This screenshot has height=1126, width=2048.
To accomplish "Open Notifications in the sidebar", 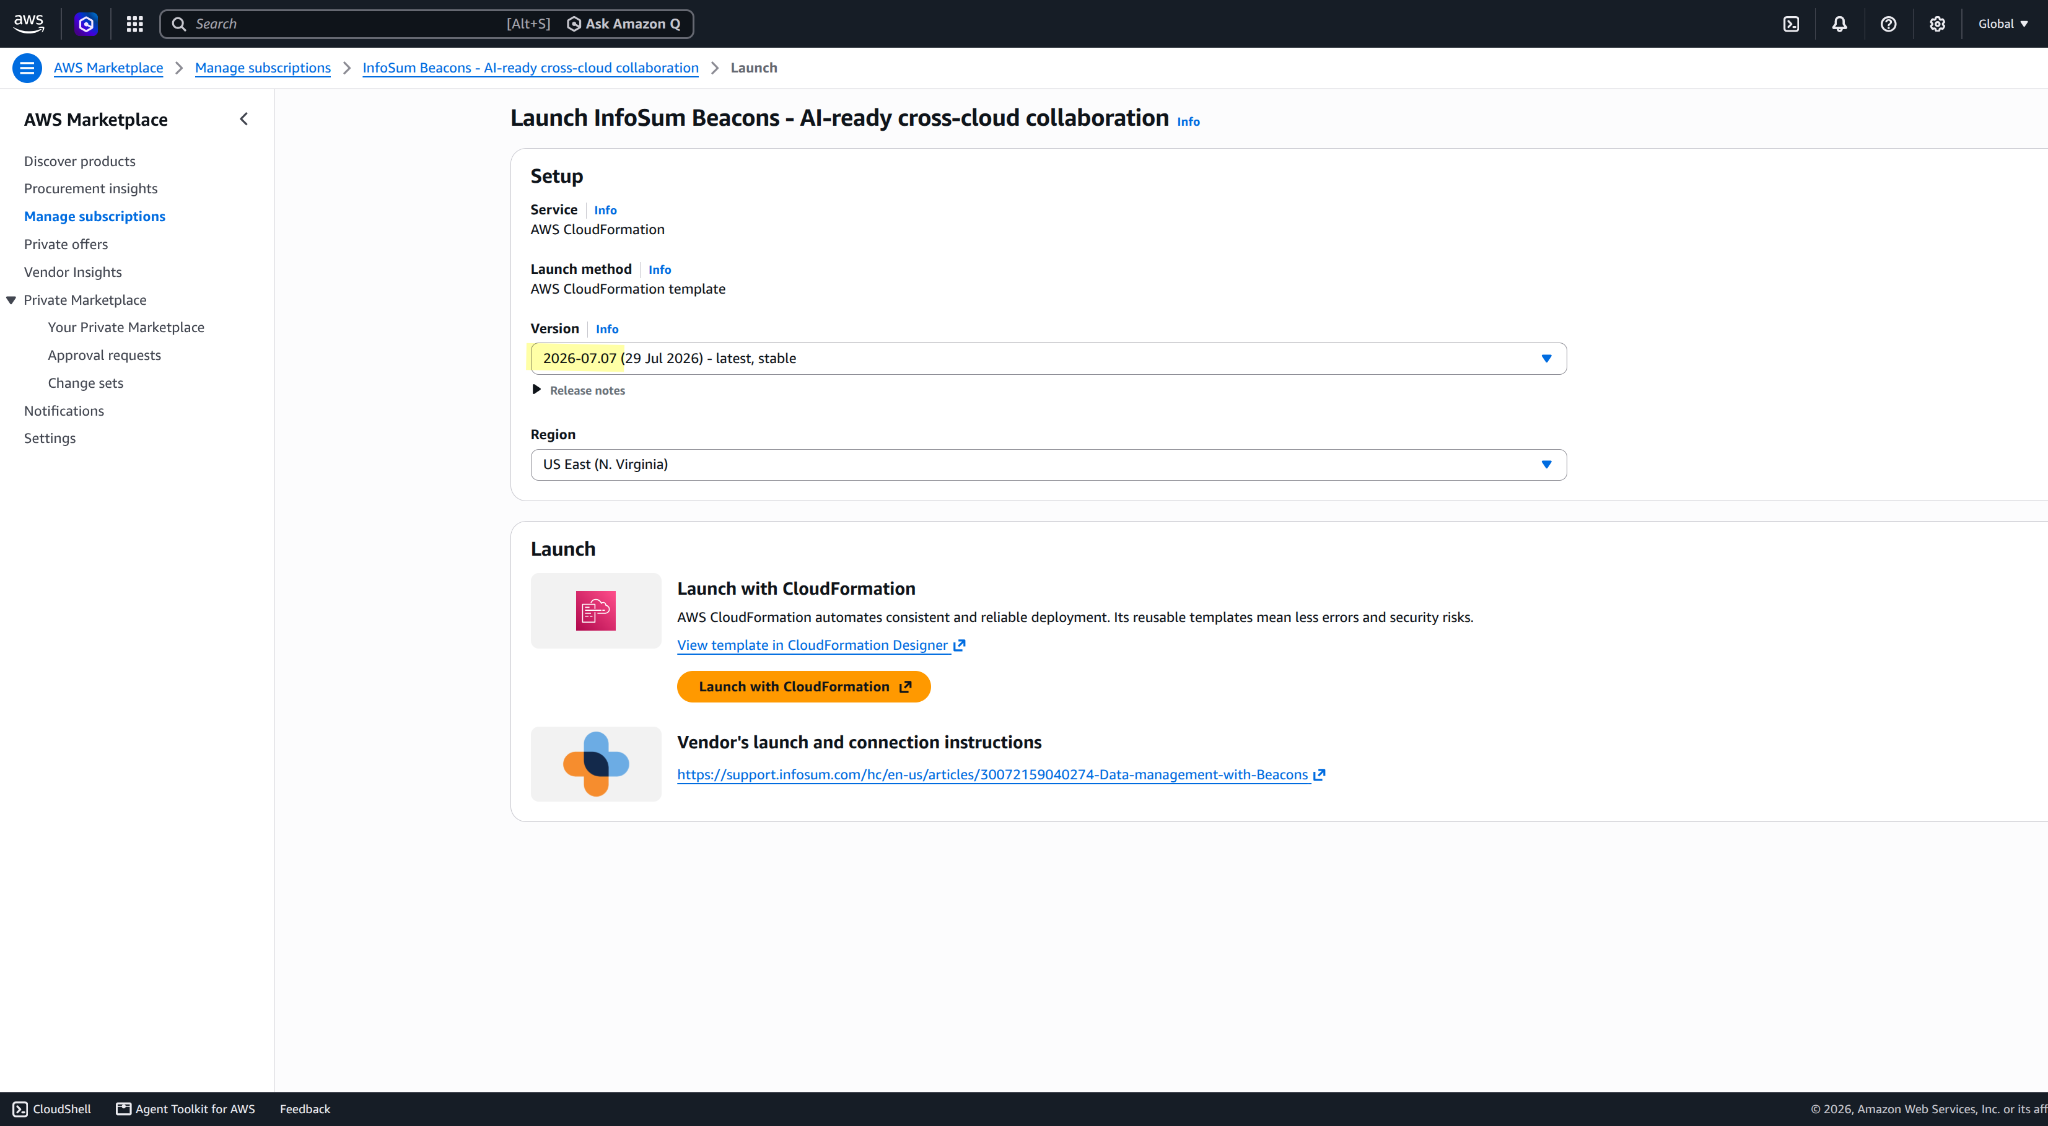I will 64,411.
